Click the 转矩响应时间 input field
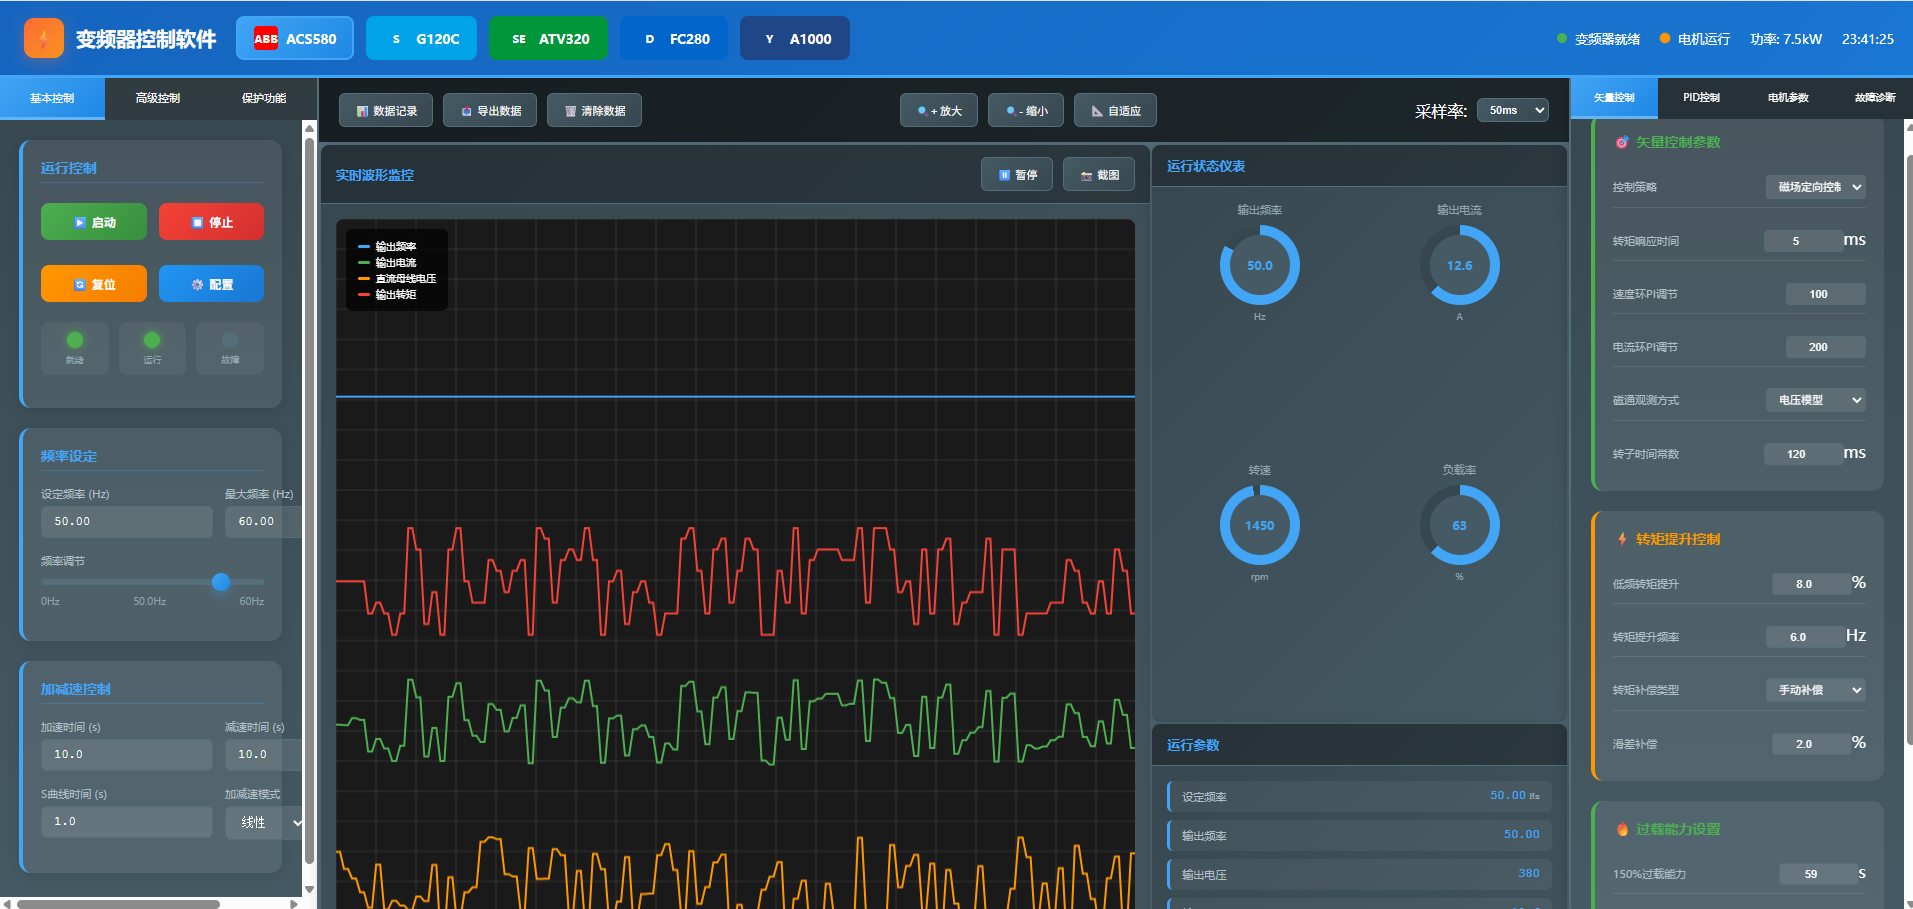Screen dimensions: 1913x909 (x=1802, y=241)
